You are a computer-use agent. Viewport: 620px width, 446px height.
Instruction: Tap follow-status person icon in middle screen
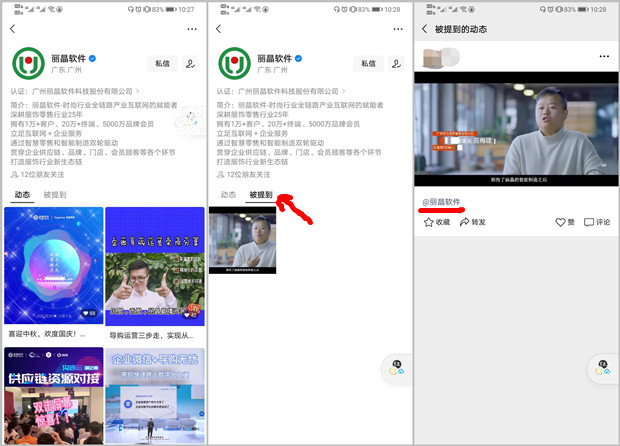click(396, 64)
